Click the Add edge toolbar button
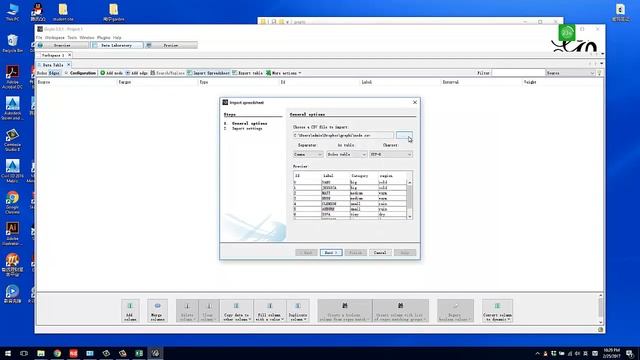 [x=136, y=73]
